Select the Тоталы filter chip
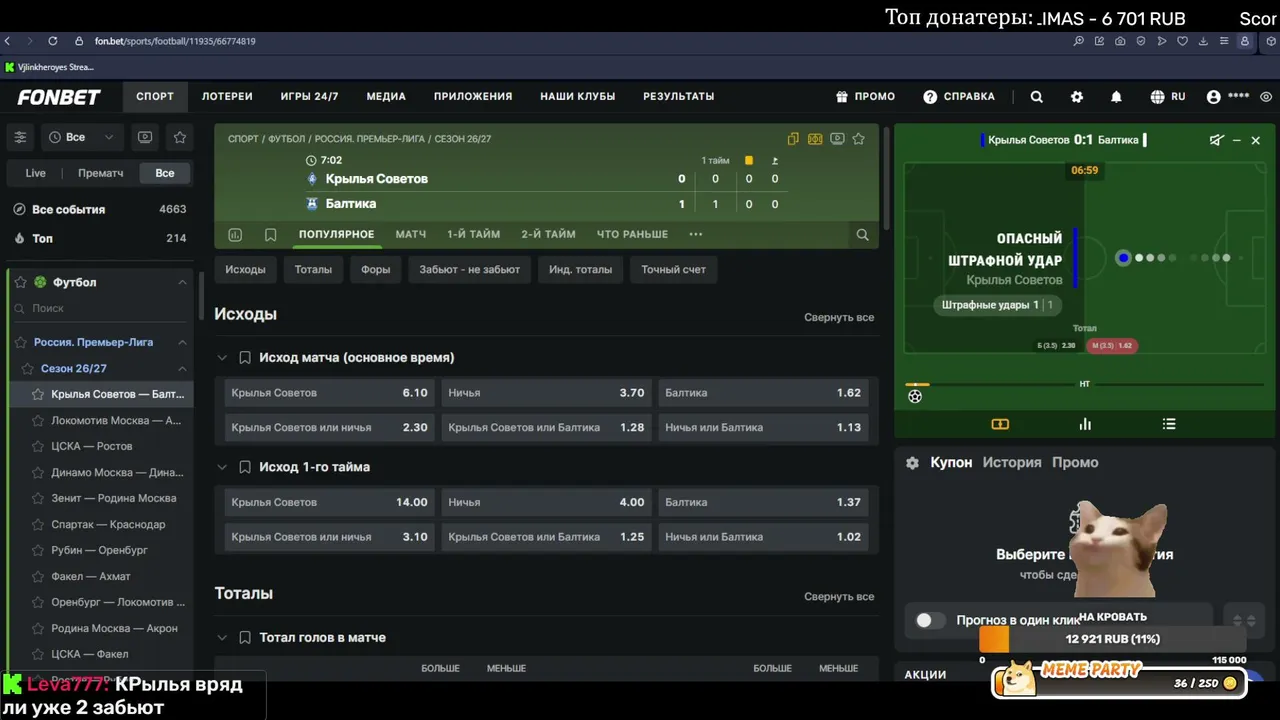1280x720 pixels. (x=313, y=269)
